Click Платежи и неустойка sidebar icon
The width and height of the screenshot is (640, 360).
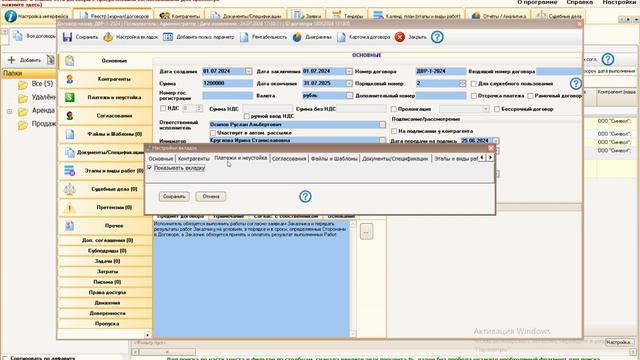pos(69,97)
